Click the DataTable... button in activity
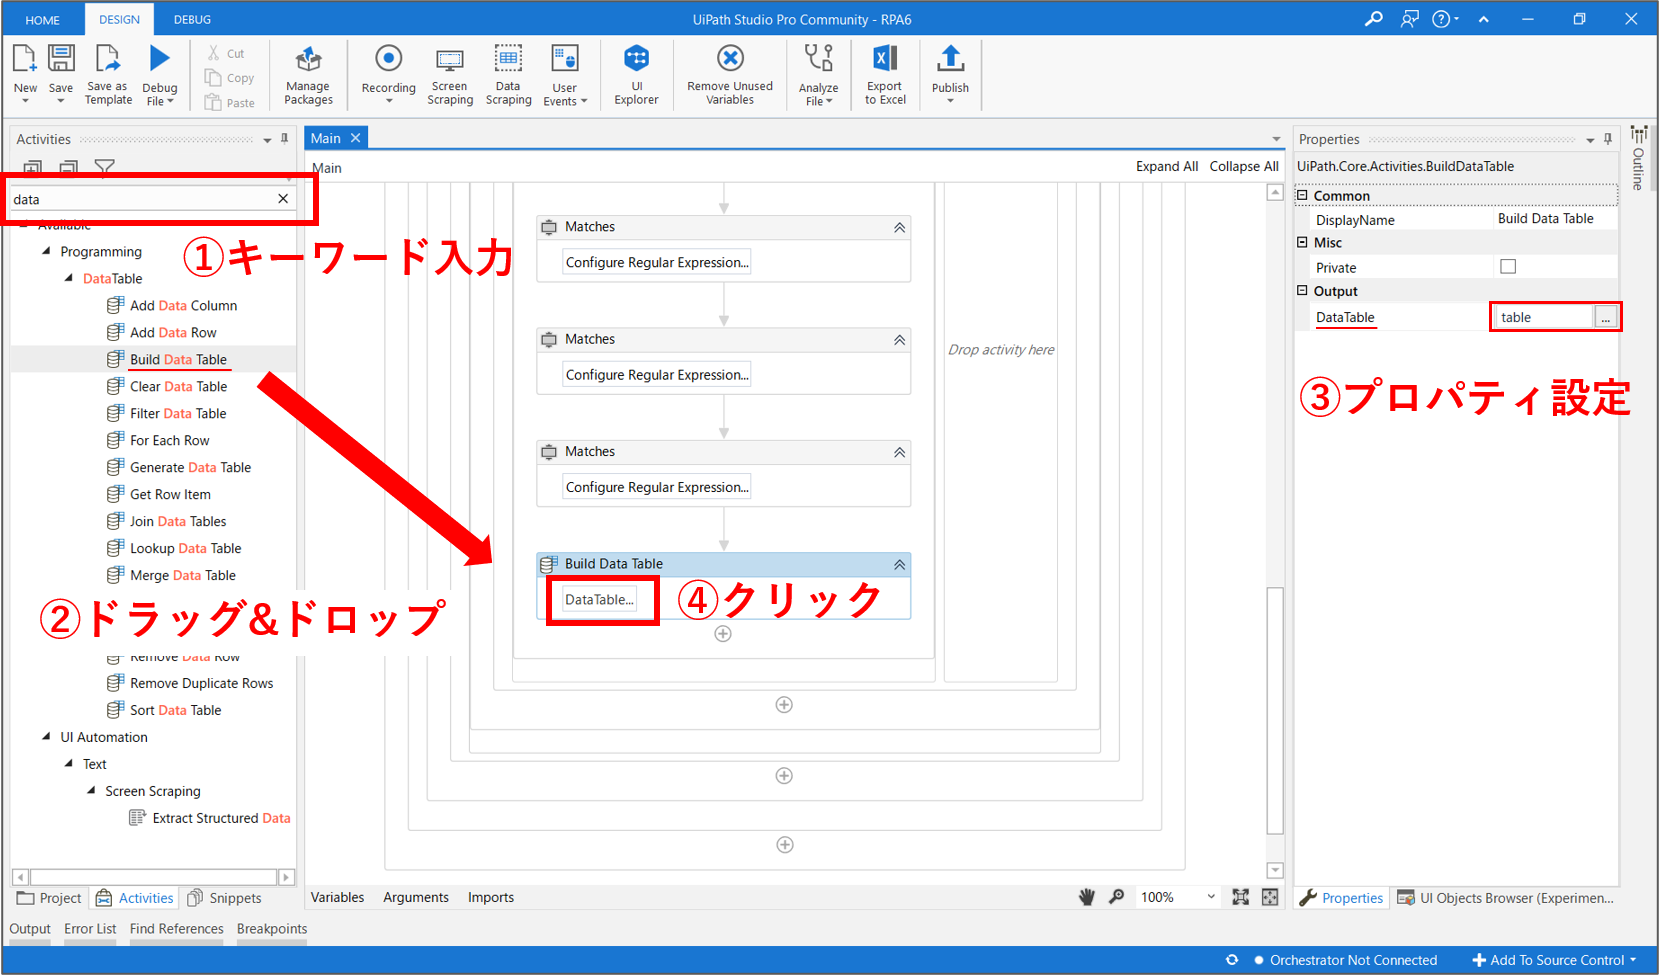The height and width of the screenshot is (975, 1659). [x=599, y=600]
